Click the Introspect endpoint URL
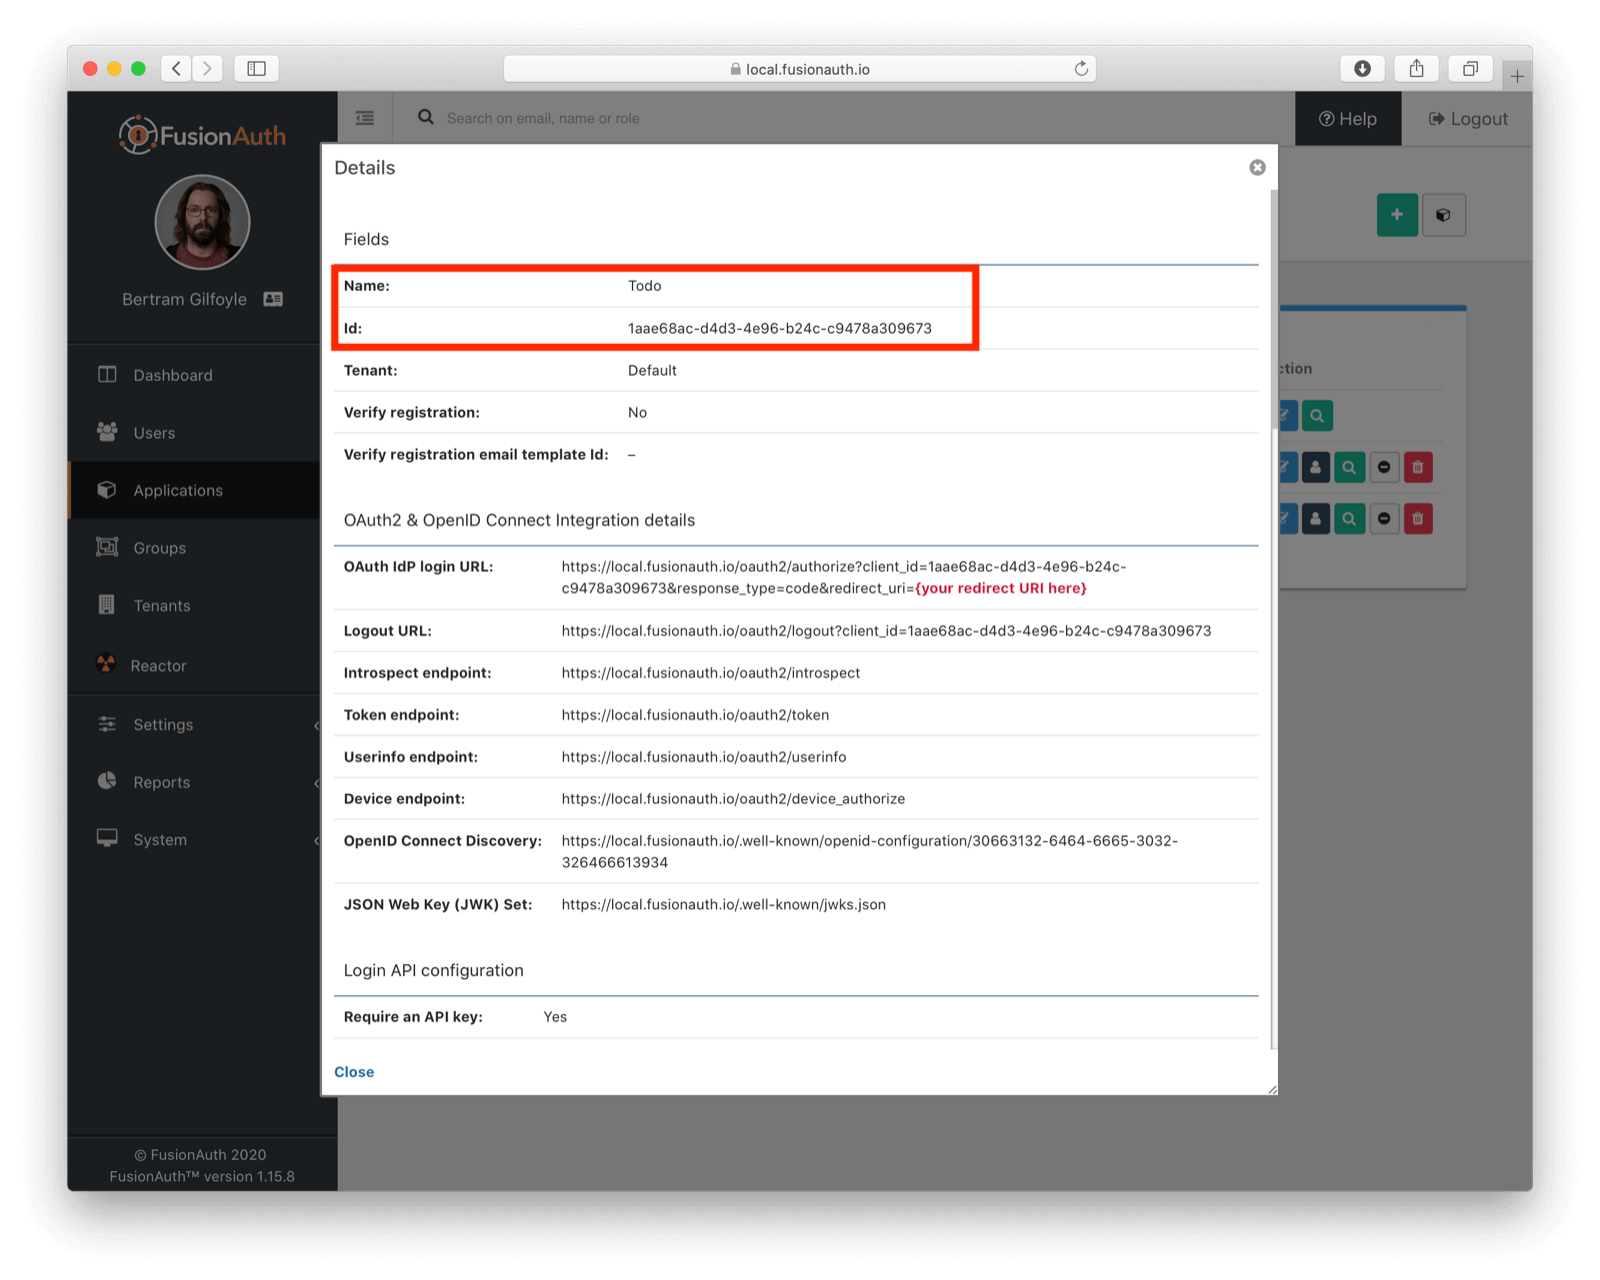The width and height of the screenshot is (1600, 1280). coord(711,673)
